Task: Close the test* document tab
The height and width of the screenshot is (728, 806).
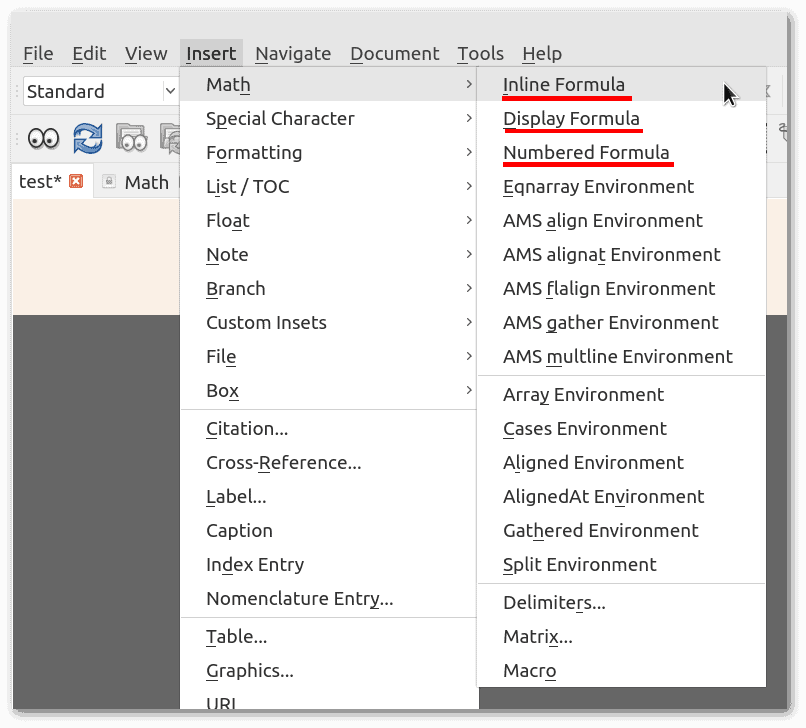Action: tap(76, 182)
